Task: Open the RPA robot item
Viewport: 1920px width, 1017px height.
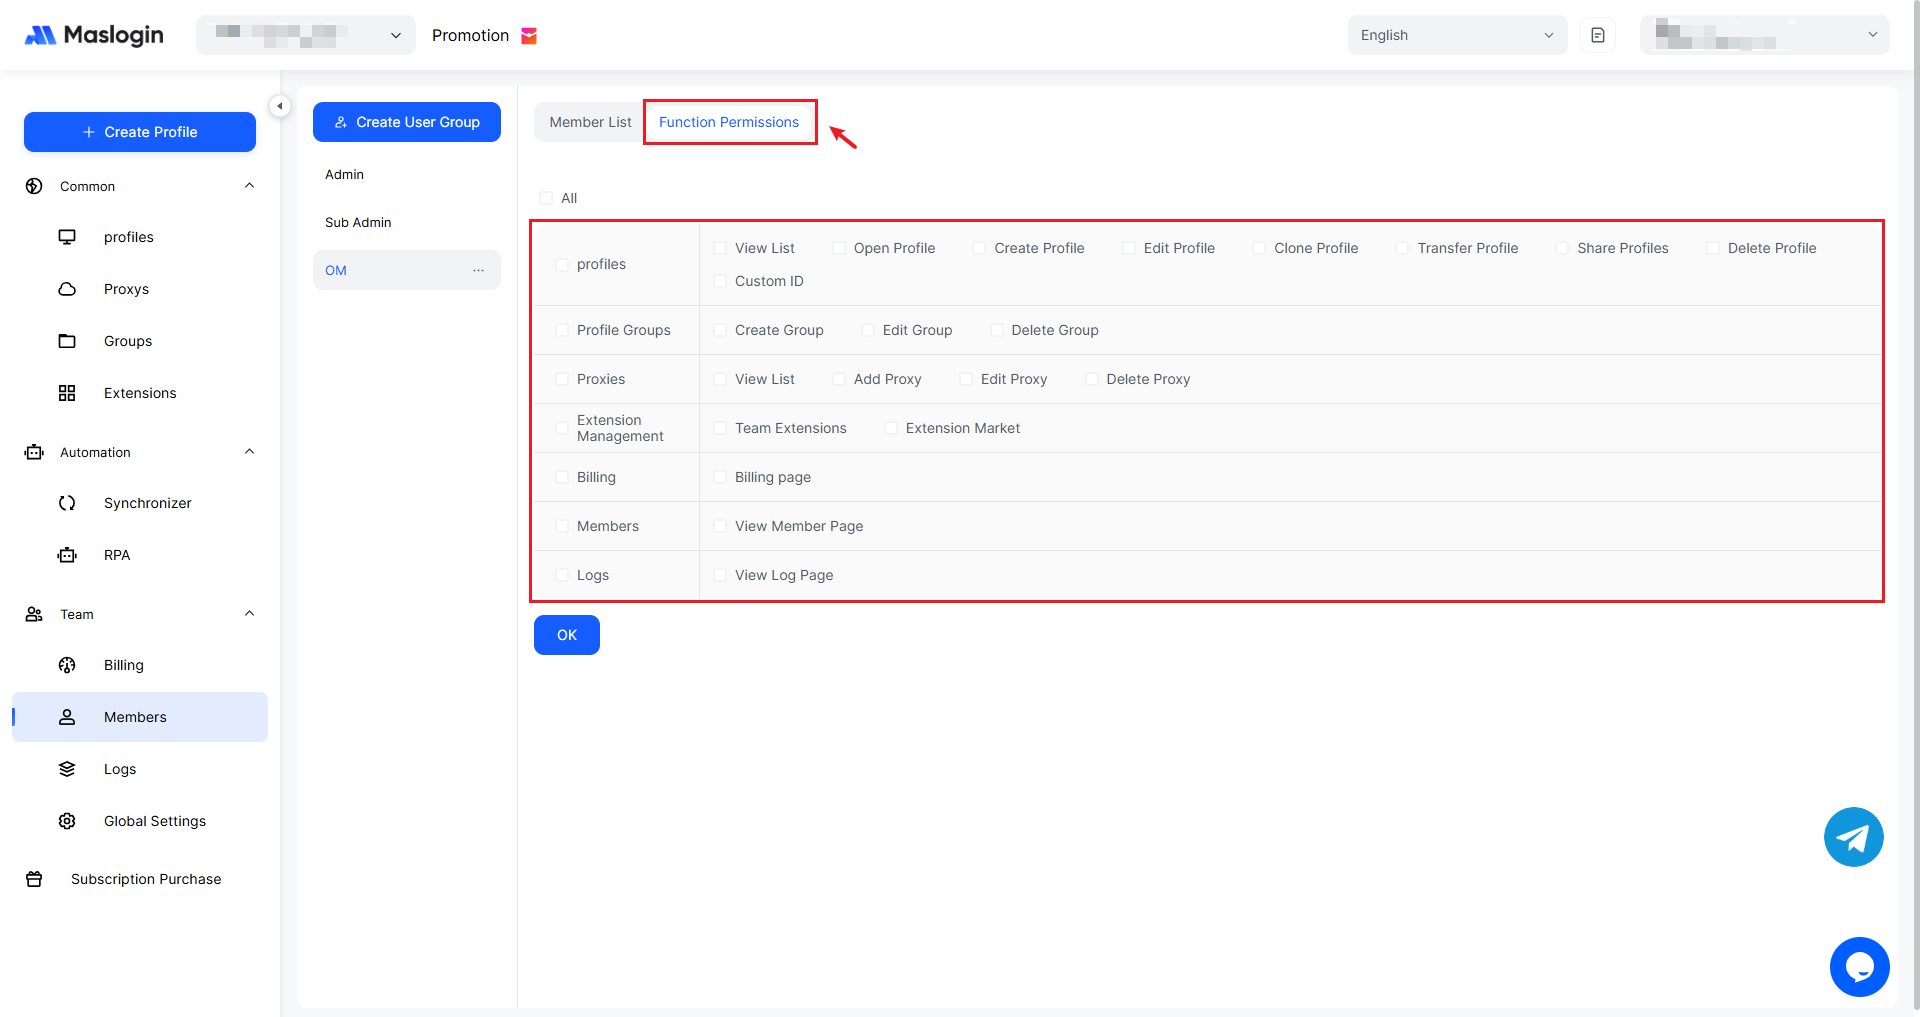Action: [116, 555]
